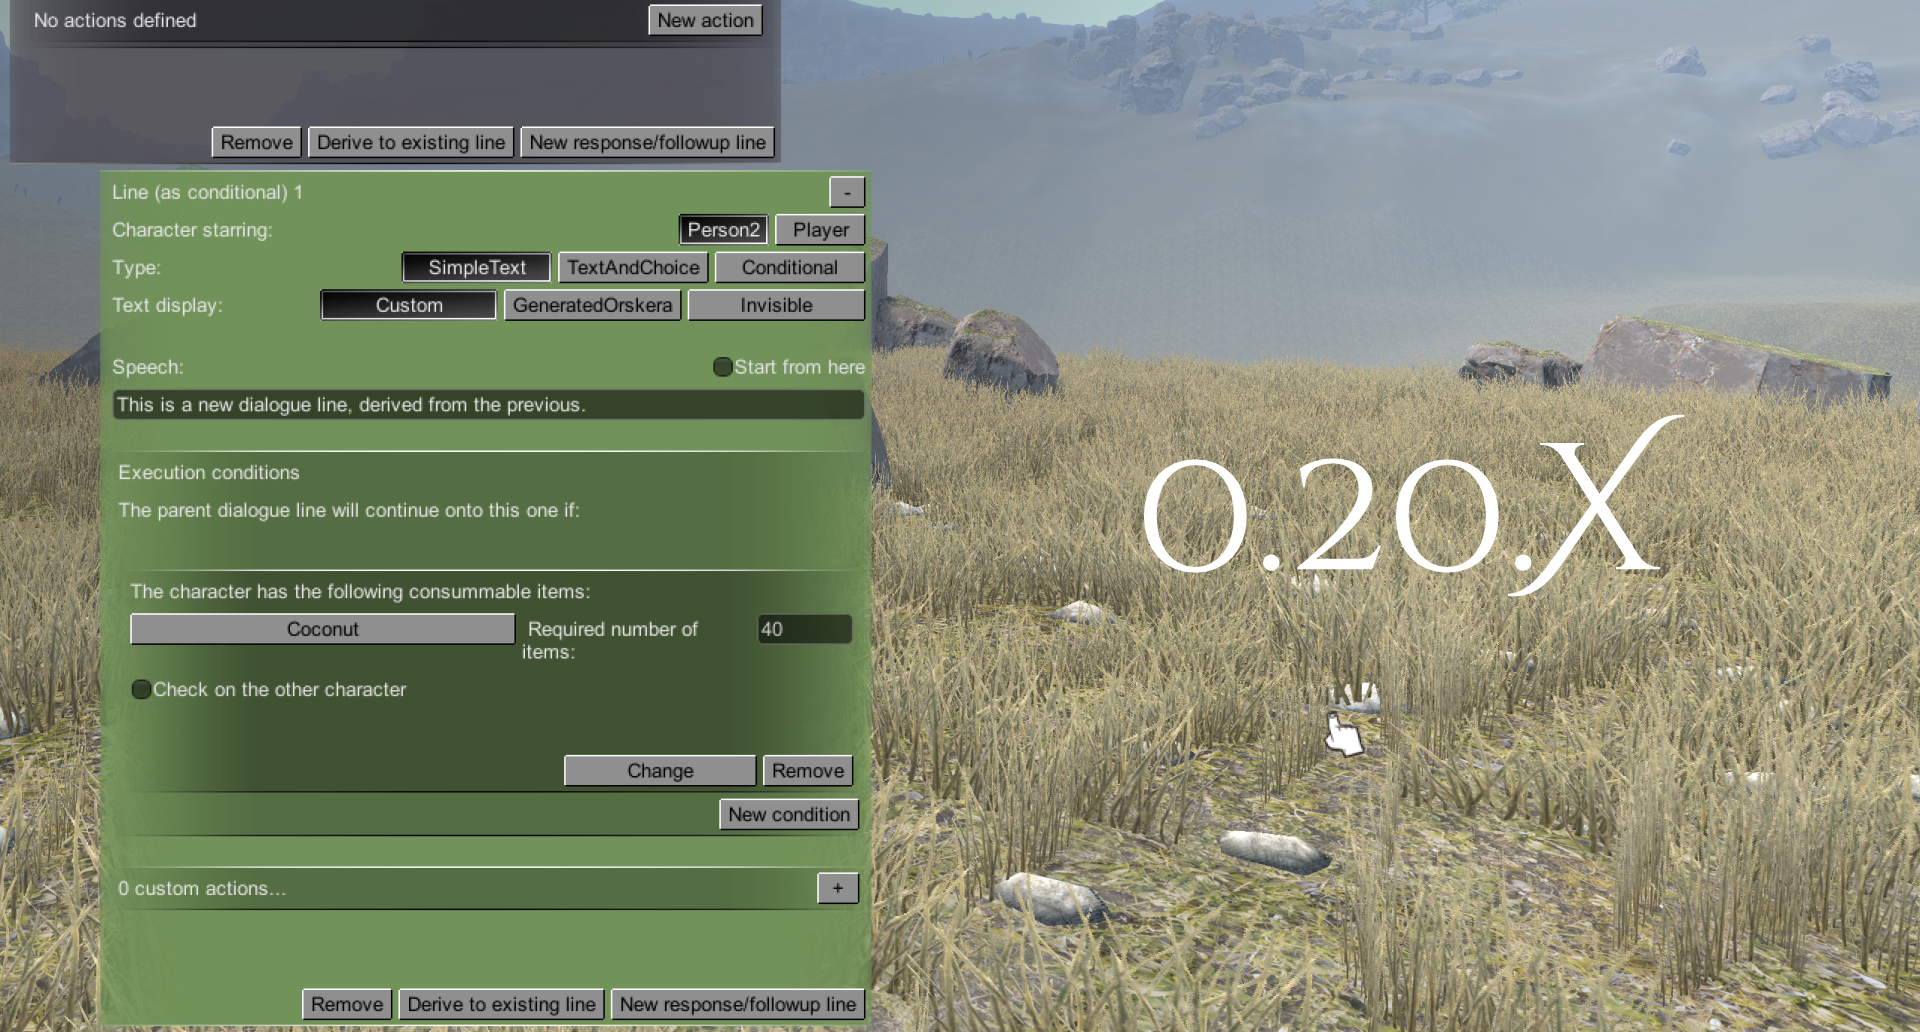The image size is (1920, 1032).
Task: Select Person2 as starring character
Action: click(x=723, y=230)
